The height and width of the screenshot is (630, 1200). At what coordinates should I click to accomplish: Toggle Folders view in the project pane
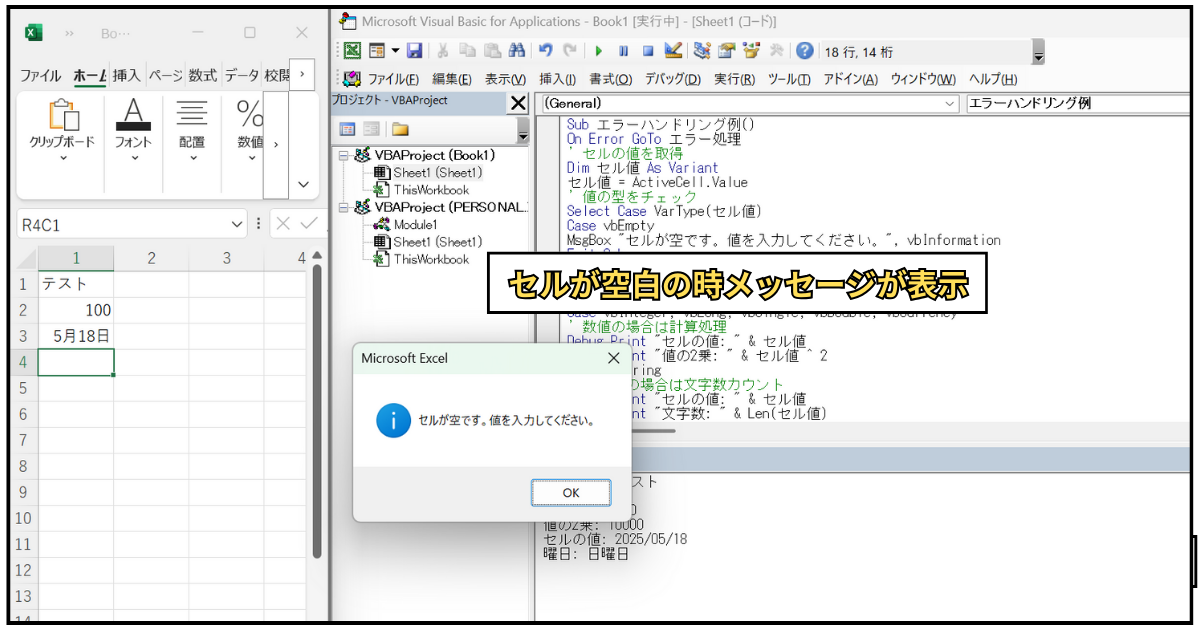[x=400, y=129]
